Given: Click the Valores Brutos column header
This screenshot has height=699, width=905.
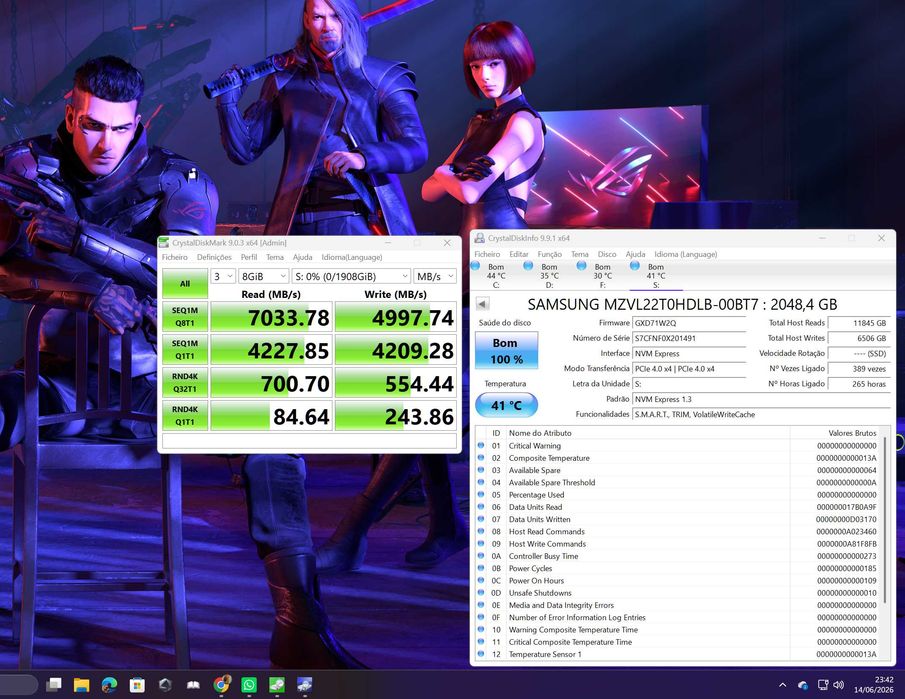Looking at the screenshot, I should point(835,433).
